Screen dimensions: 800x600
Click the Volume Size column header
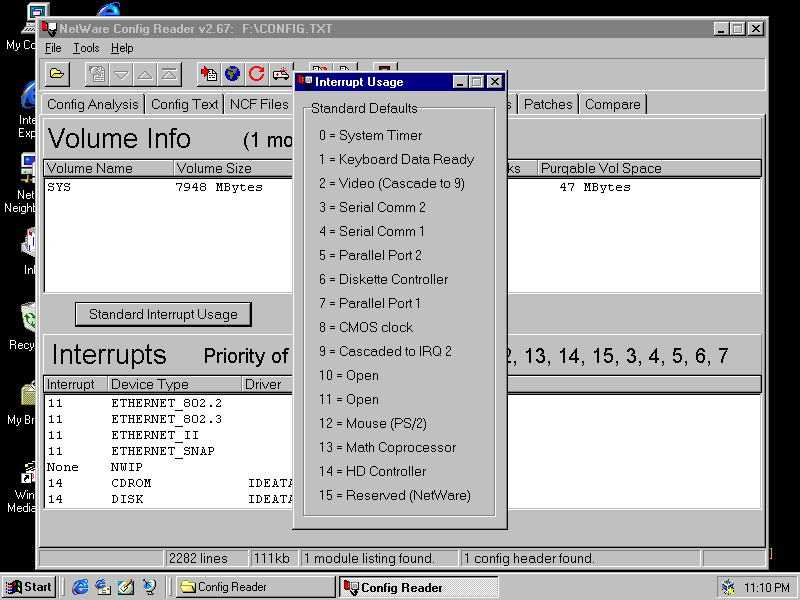pyautogui.click(x=233, y=168)
